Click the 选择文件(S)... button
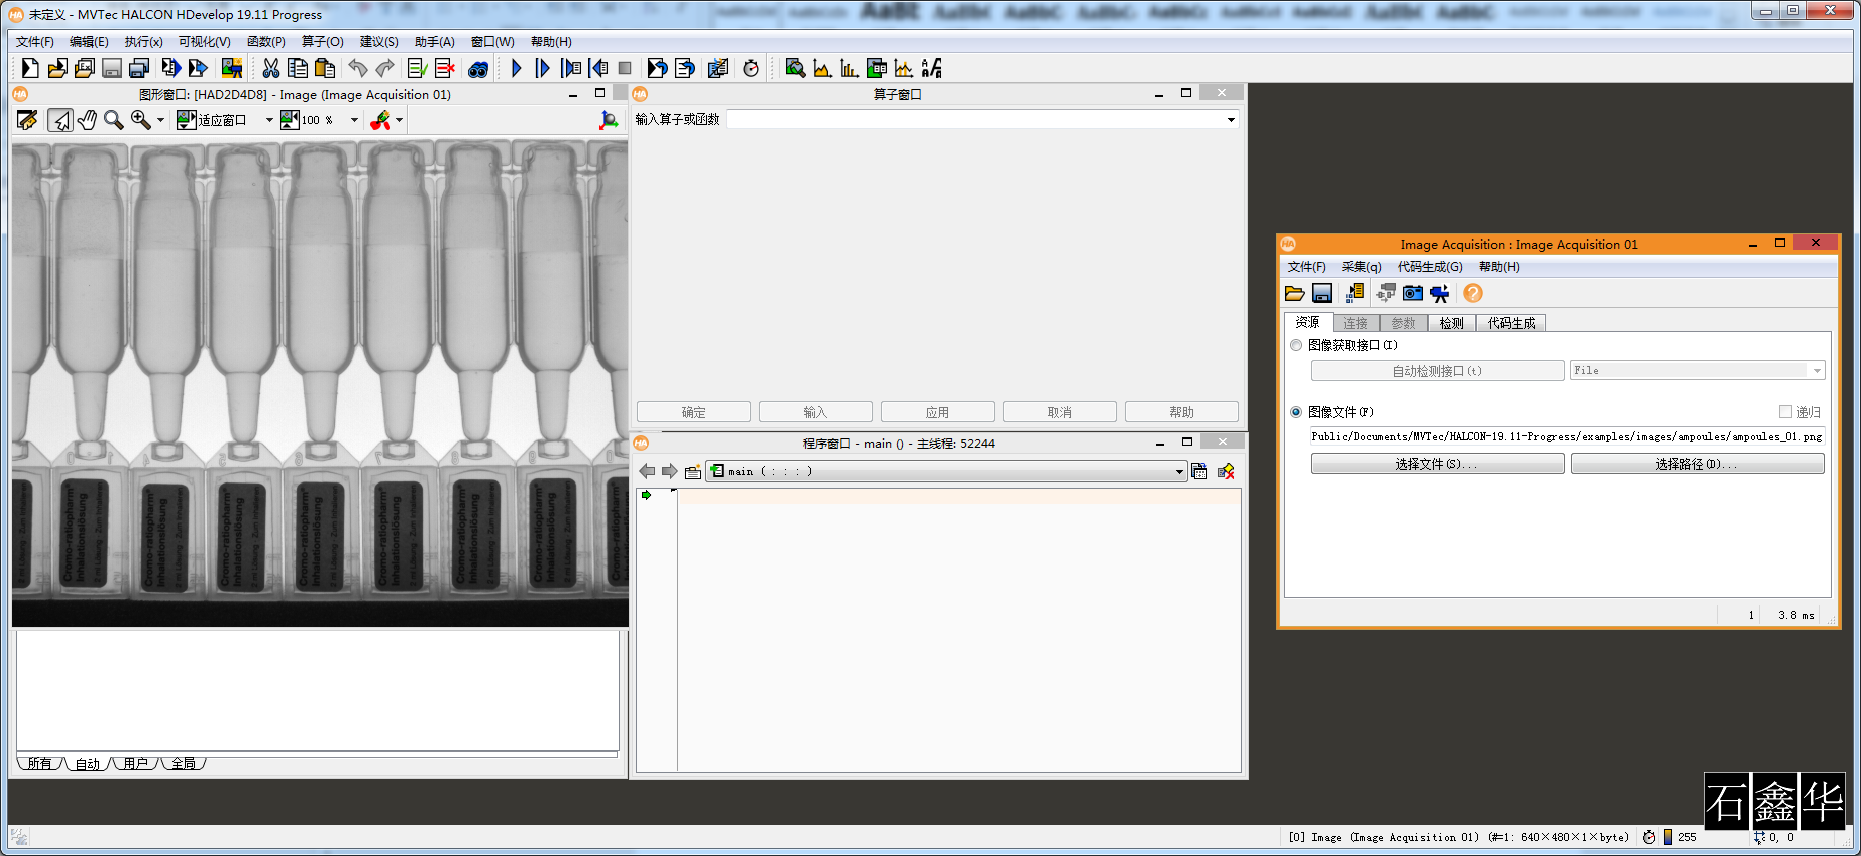1861x856 pixels. (1437, 464)
